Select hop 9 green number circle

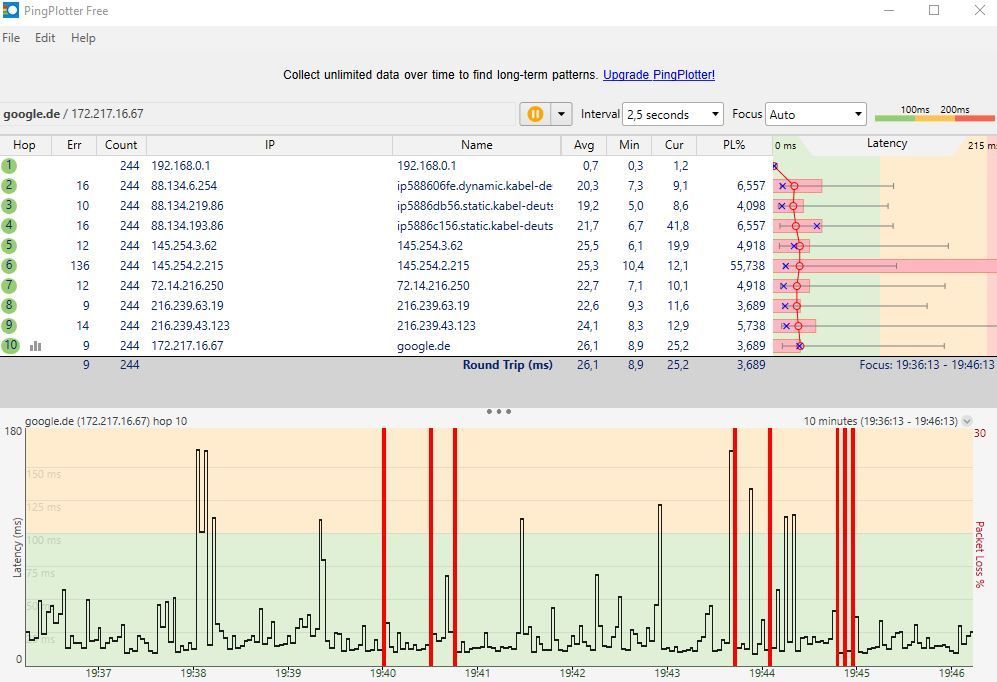click(9, 325)
